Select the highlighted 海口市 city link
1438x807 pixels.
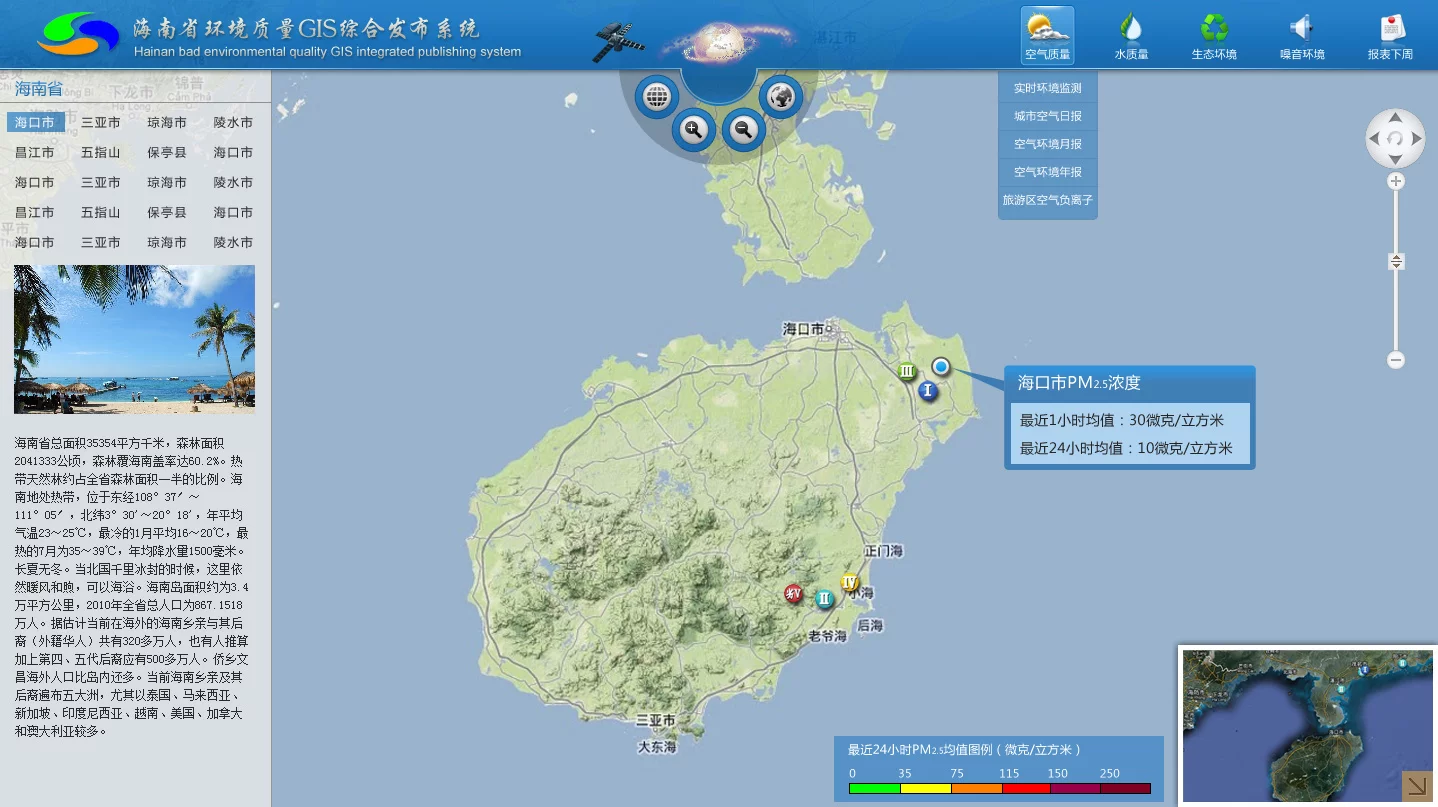pyautogui.click(x=36, y=122)
